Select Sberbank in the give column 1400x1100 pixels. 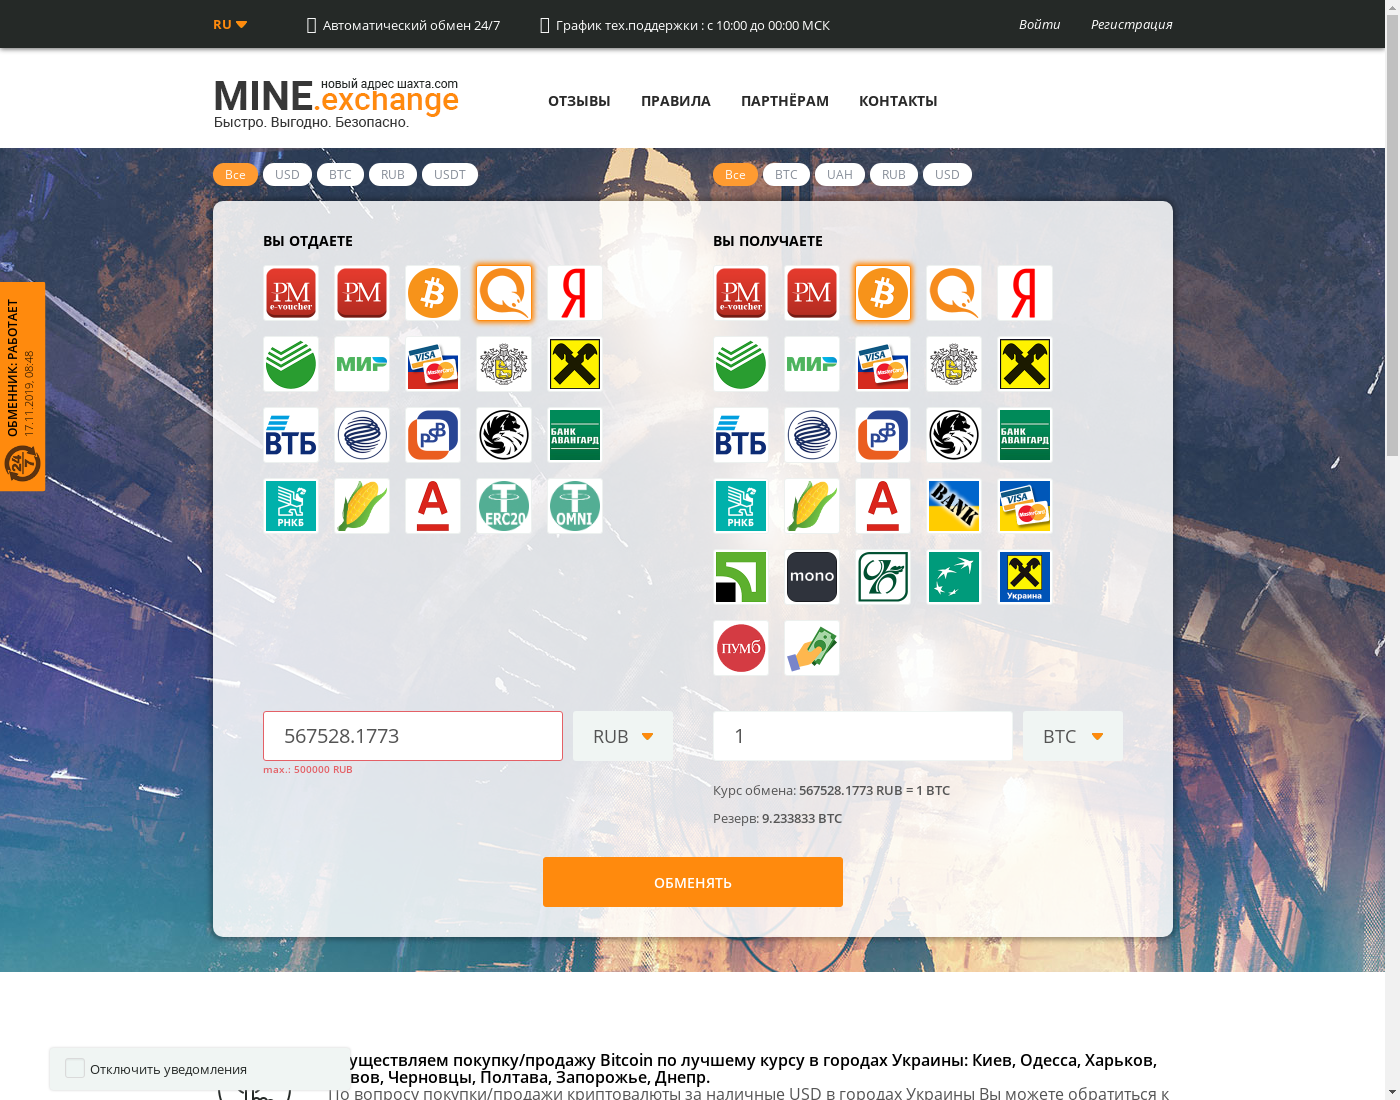click(291, 364)
